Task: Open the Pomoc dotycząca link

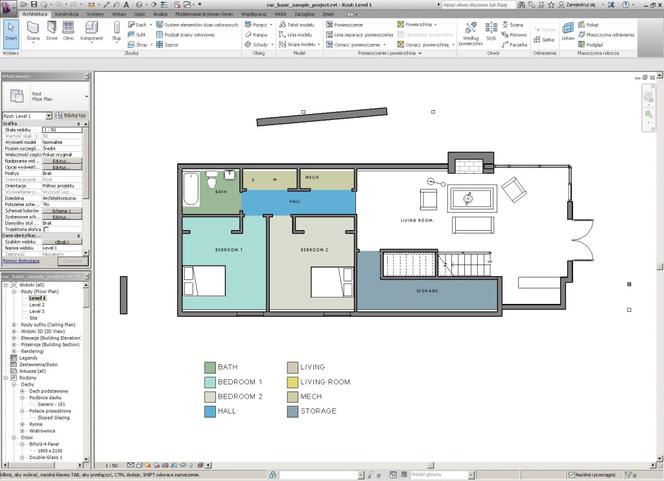Action: 21,261
